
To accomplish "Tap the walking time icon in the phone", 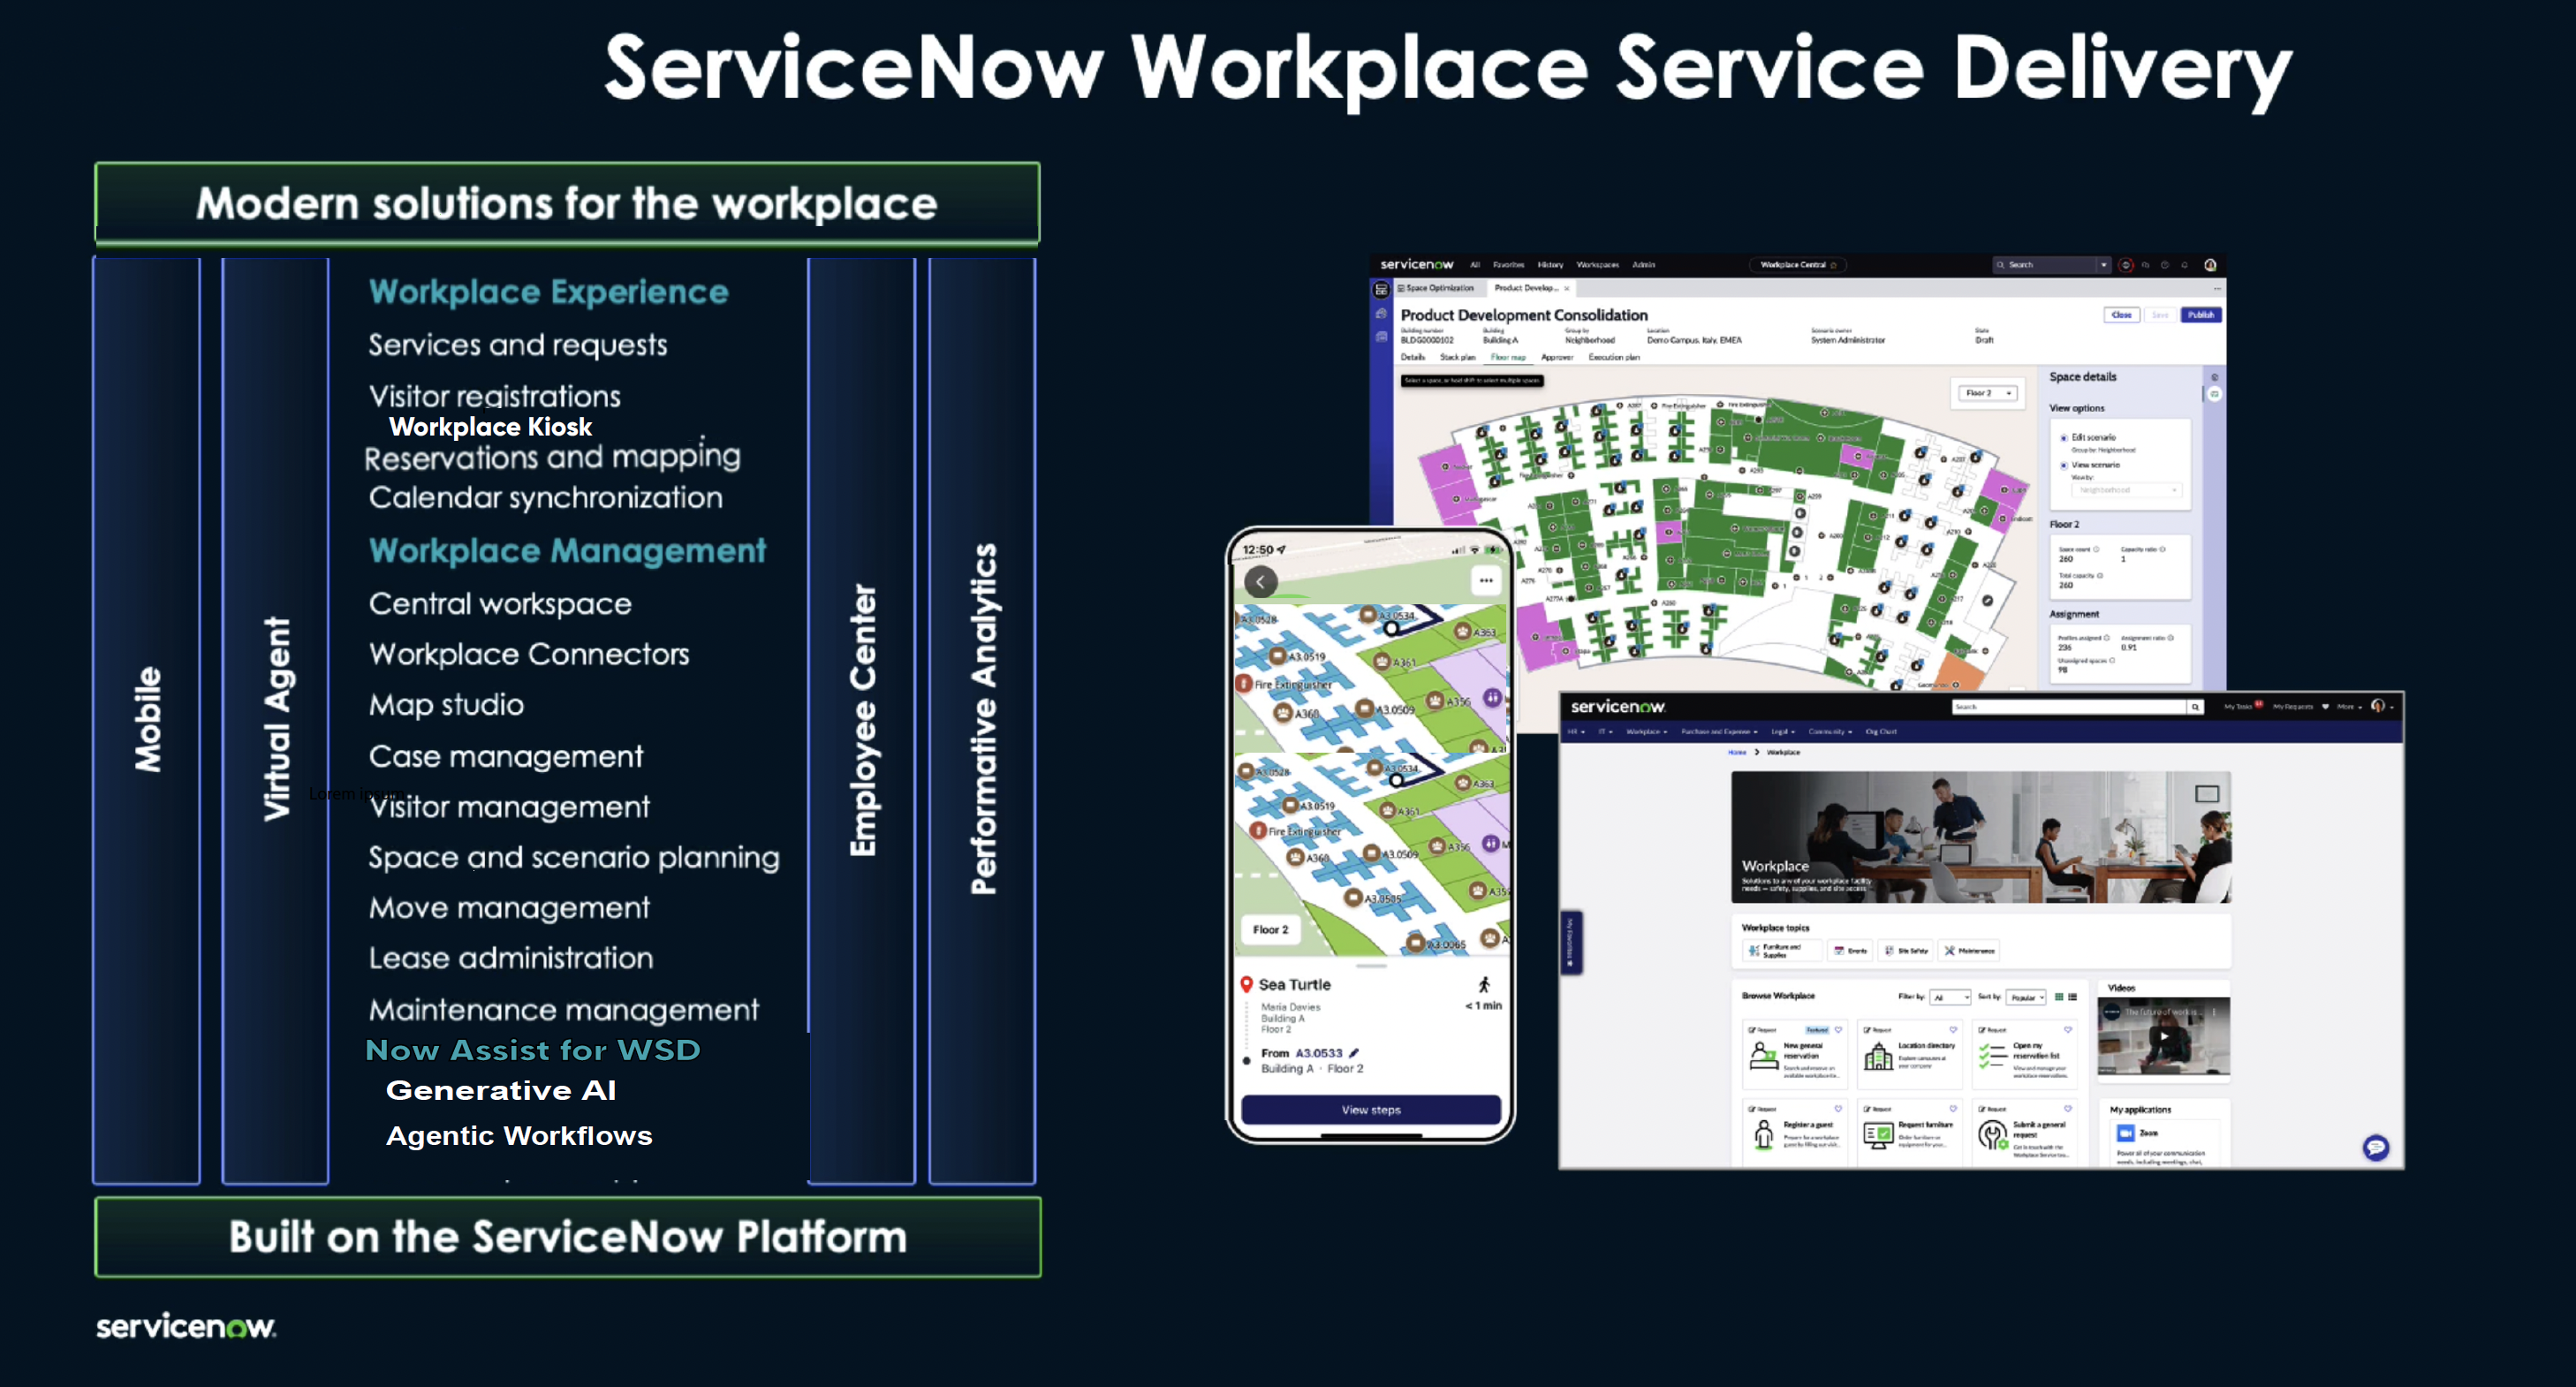I will tap(1485, 984).
